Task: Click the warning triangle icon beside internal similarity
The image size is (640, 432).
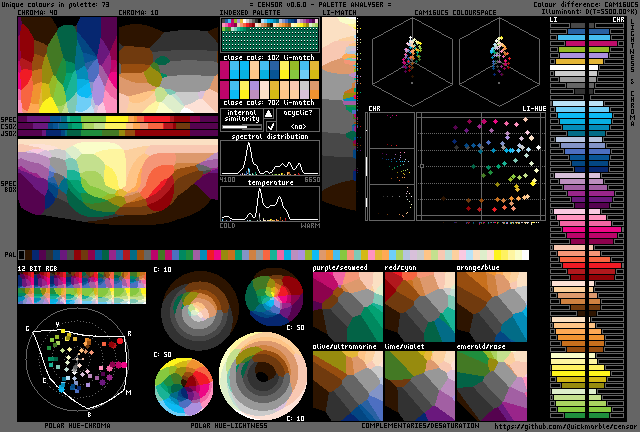Action: pos(269,115)
